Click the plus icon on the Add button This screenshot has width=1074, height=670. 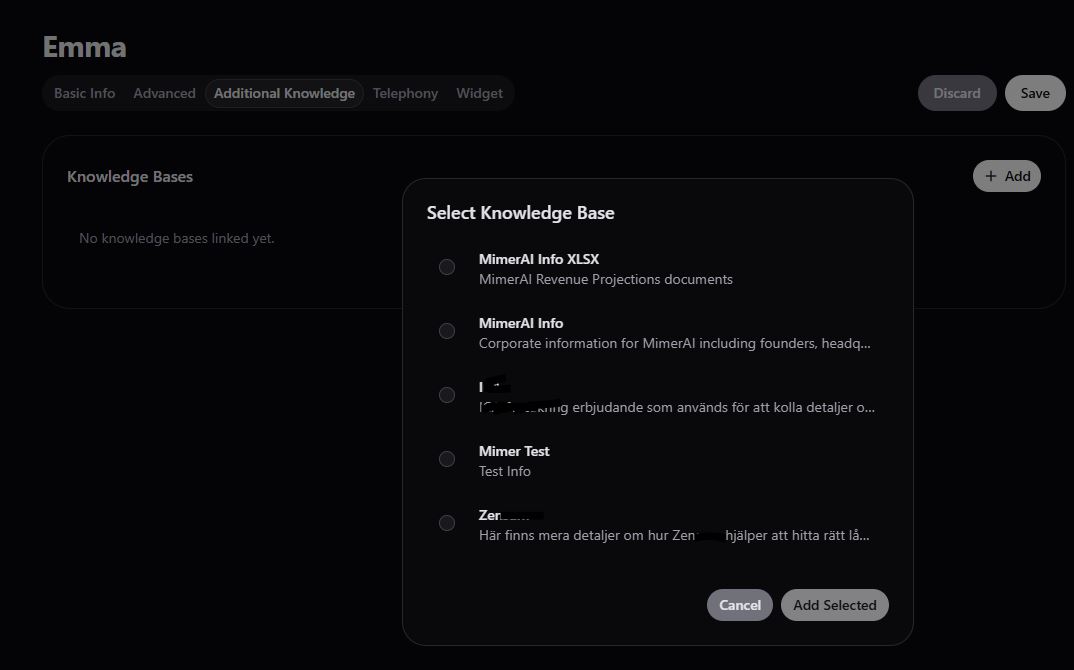[x=992, y=175]
